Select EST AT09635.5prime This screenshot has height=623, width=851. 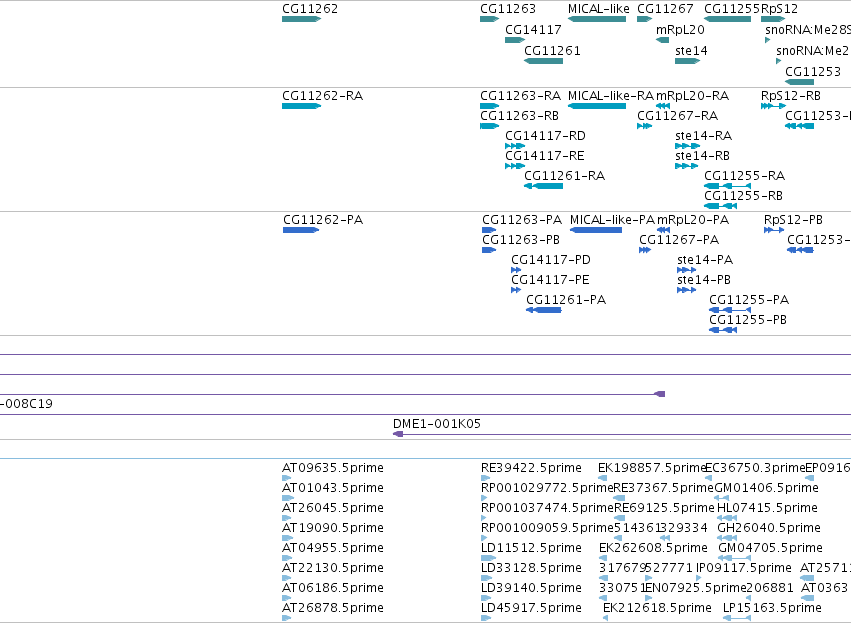pos(333,468)
